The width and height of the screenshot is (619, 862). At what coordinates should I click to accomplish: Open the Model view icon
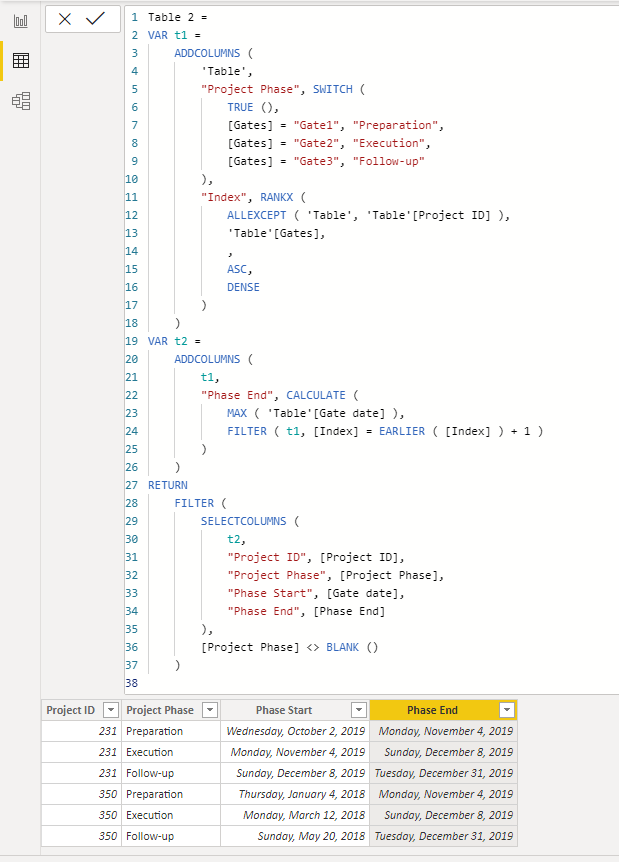pyautogui.click(x=21, y=101)
